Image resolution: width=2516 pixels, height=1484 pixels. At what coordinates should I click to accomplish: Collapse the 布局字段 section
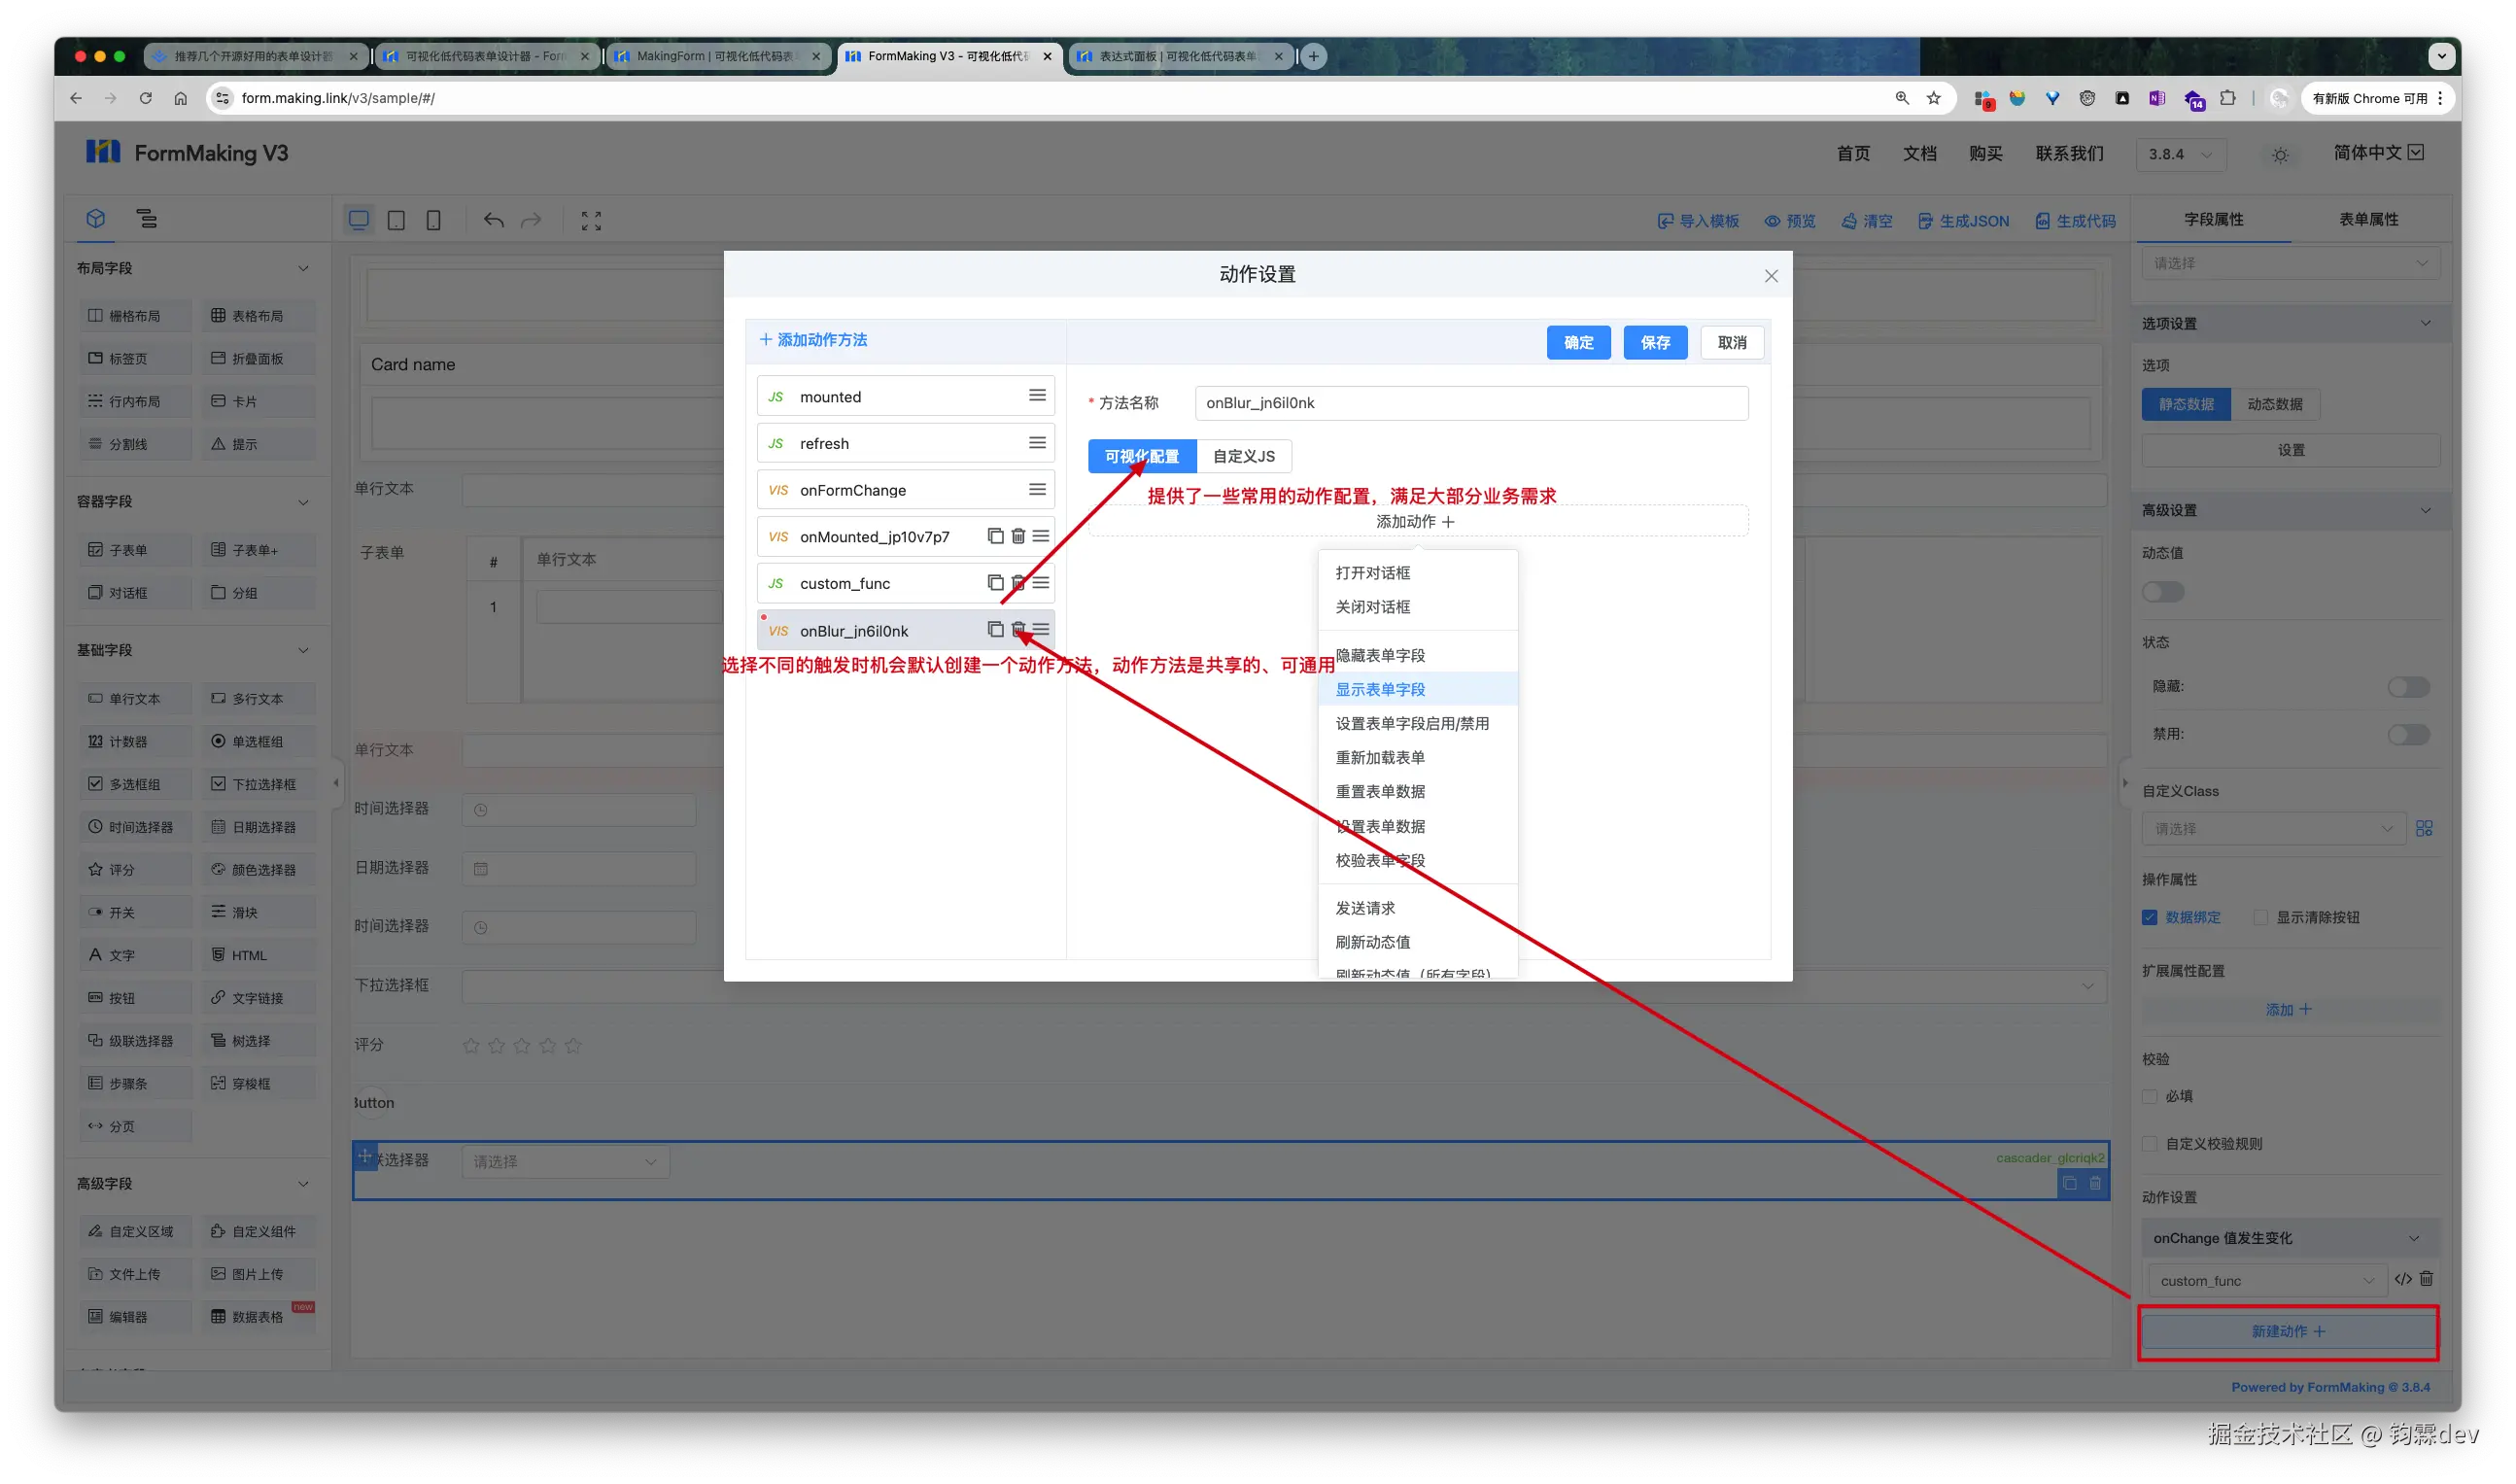tap(303, 268)
